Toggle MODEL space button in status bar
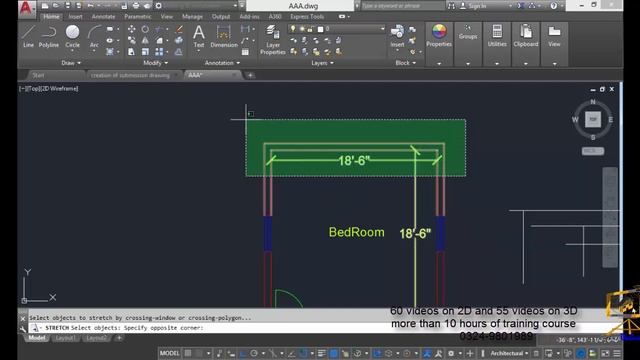 pyautogui.click(x=169, y=353)
